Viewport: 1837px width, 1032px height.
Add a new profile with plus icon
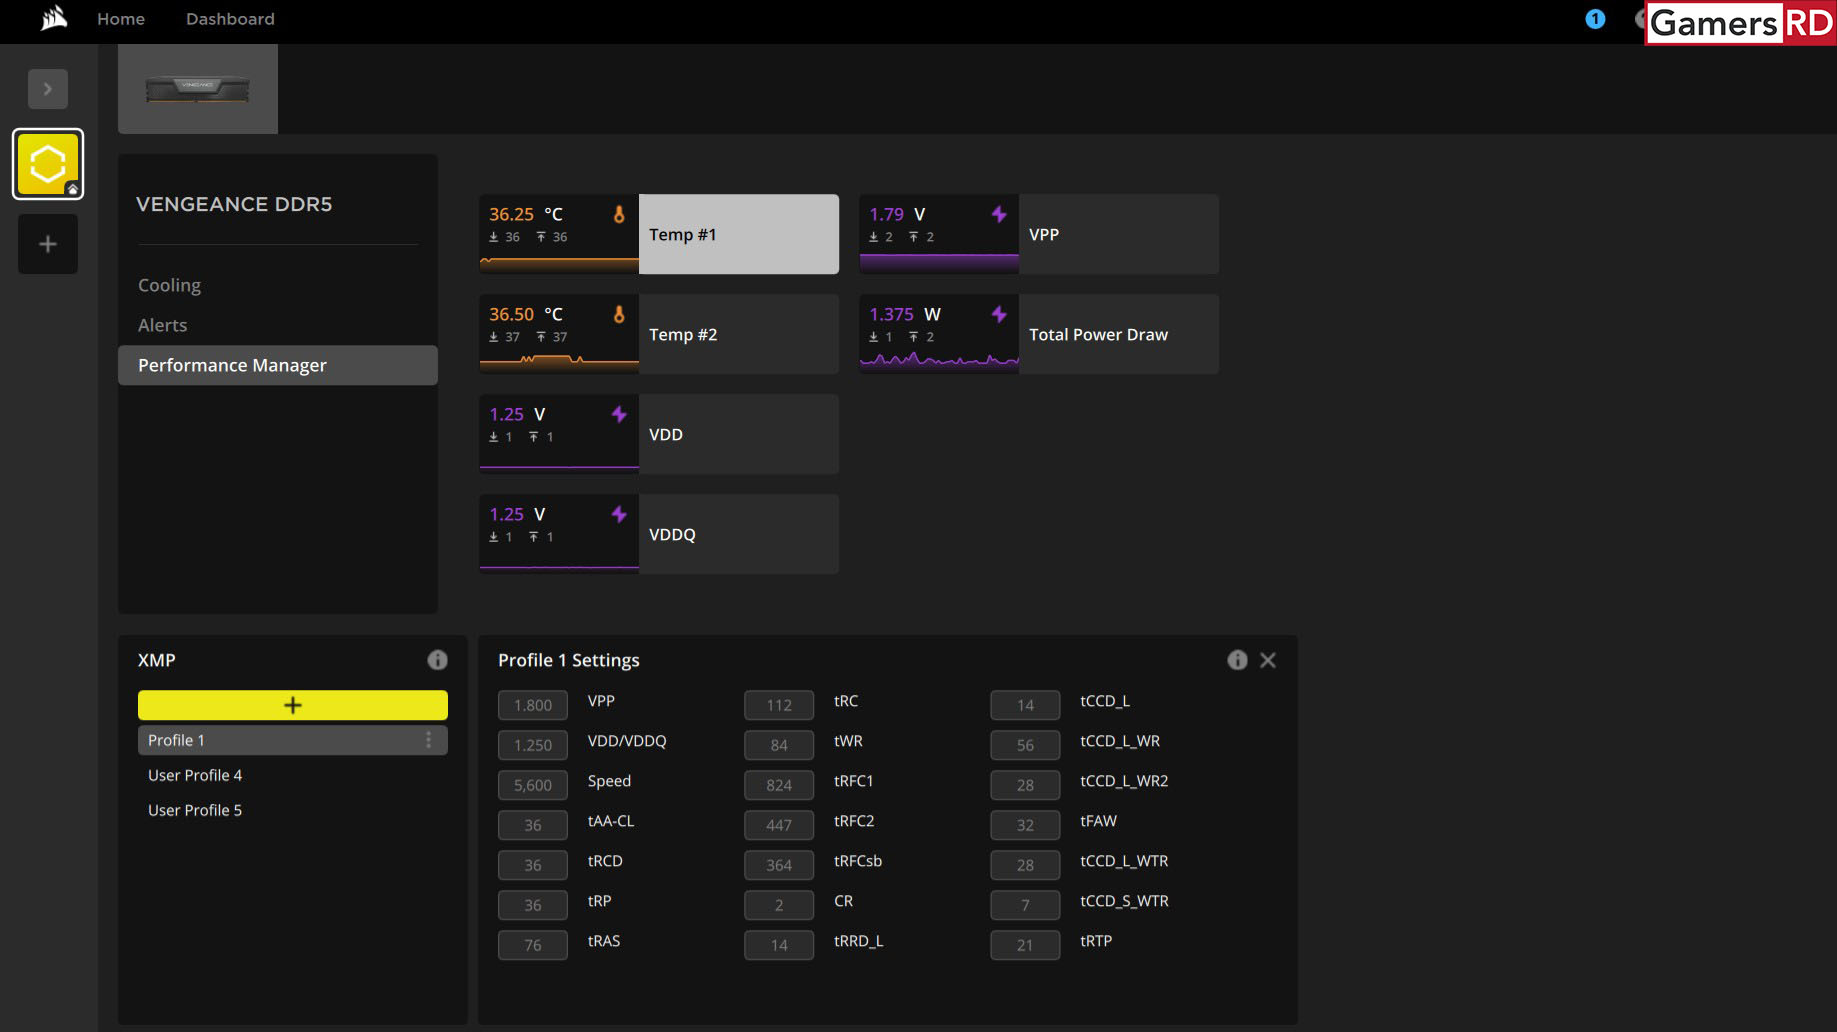(48, 244)
